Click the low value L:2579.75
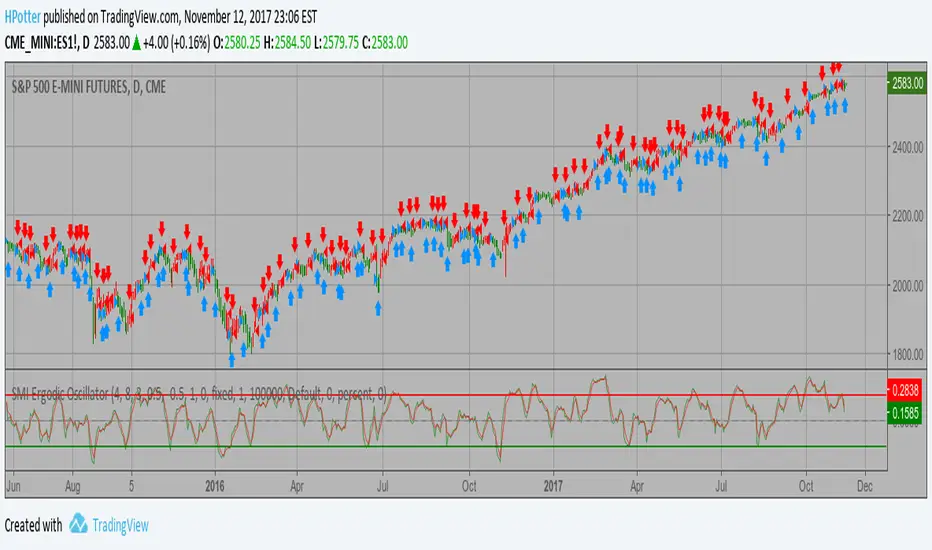The height and width of the screenshot is (550, 932). pos(336,43)
